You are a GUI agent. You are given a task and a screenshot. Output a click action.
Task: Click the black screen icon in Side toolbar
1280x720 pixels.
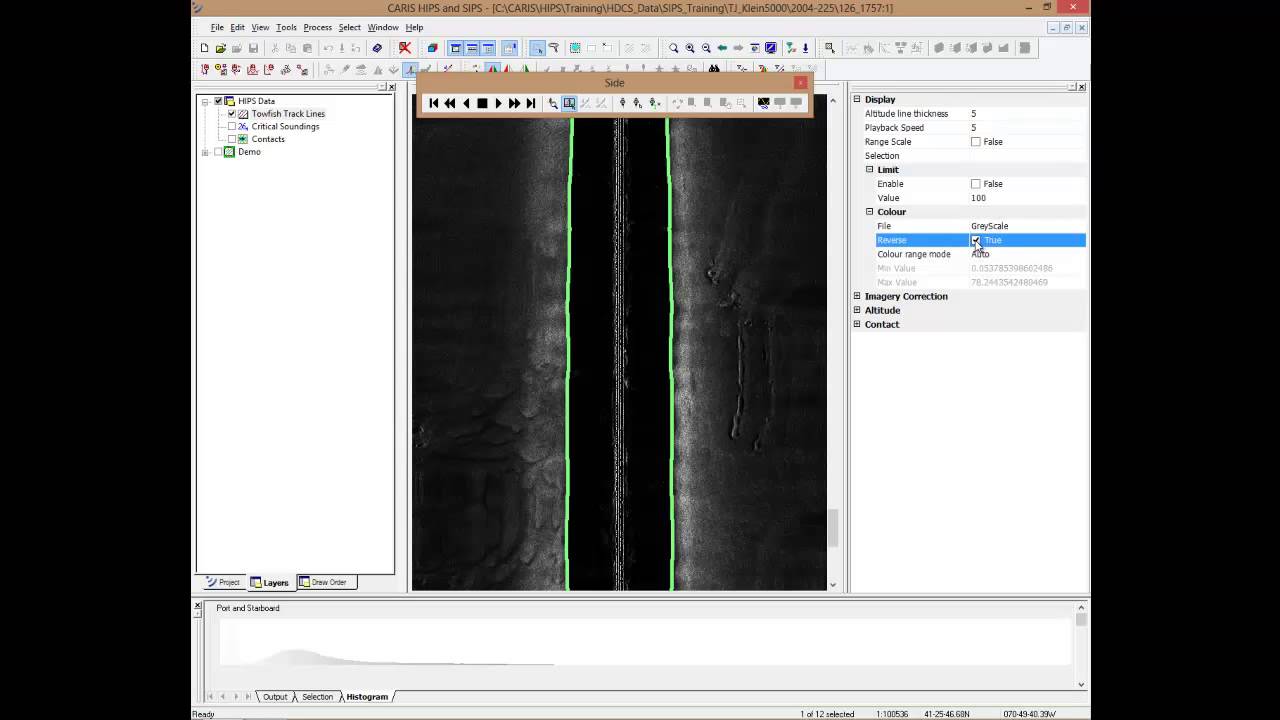click(x=763, y=103)
